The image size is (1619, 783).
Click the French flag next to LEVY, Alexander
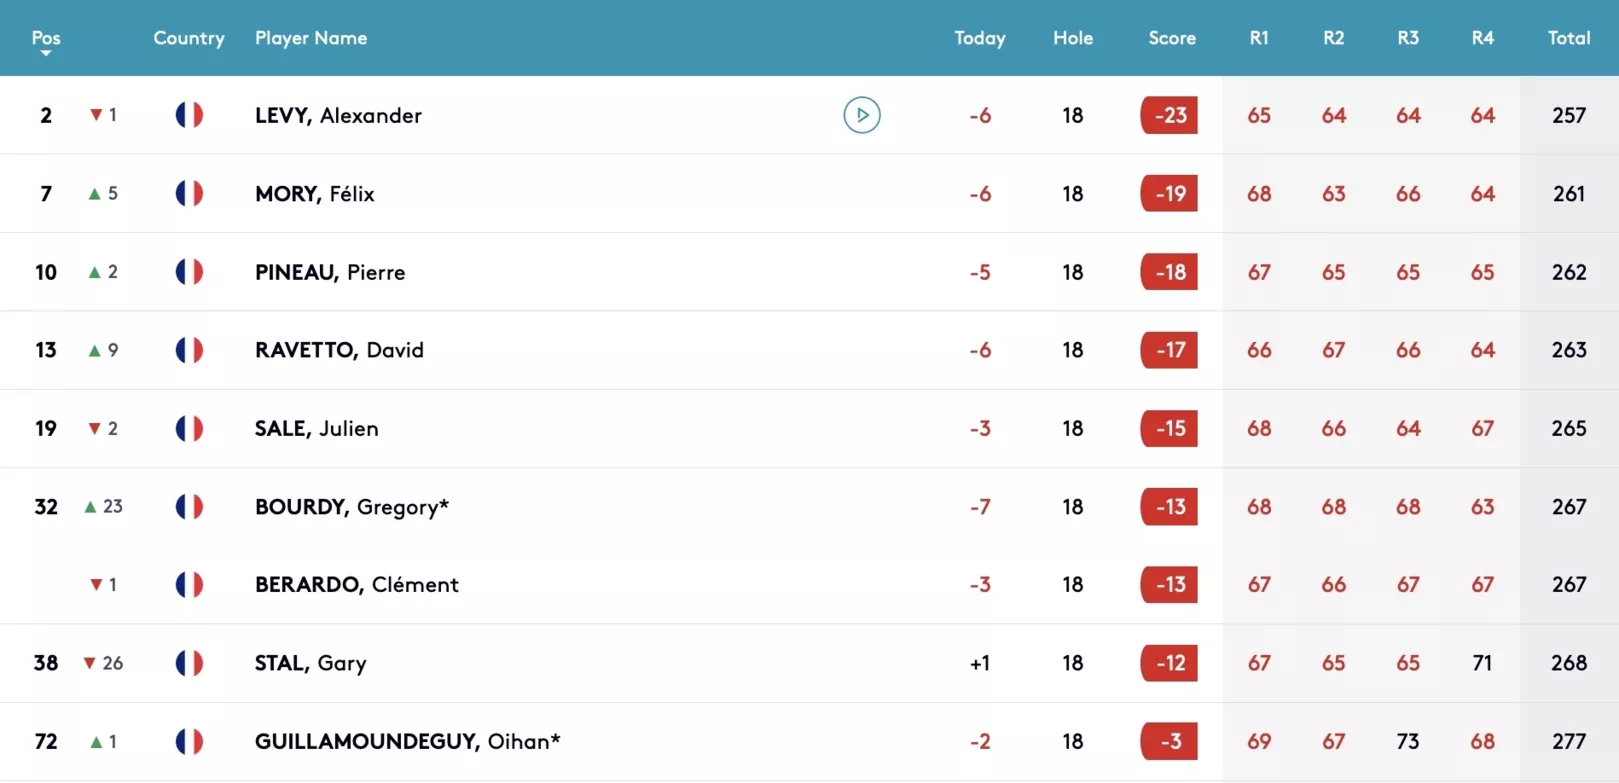tap(189, 115)
